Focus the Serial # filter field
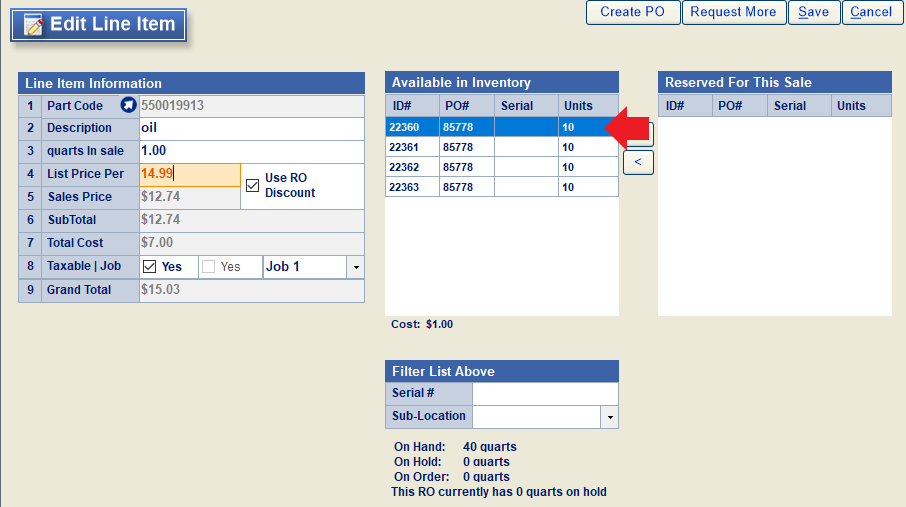906x507 pixels. click(545, 394)
